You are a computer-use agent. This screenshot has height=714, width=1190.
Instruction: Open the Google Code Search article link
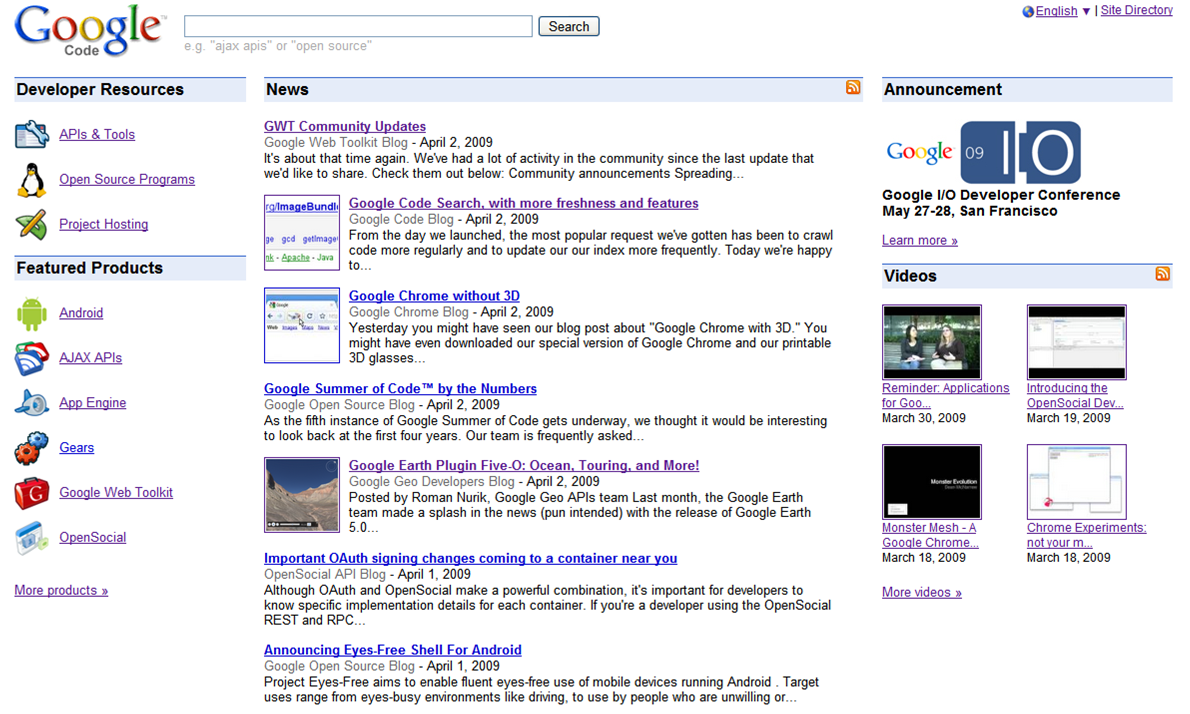(524, 203)
